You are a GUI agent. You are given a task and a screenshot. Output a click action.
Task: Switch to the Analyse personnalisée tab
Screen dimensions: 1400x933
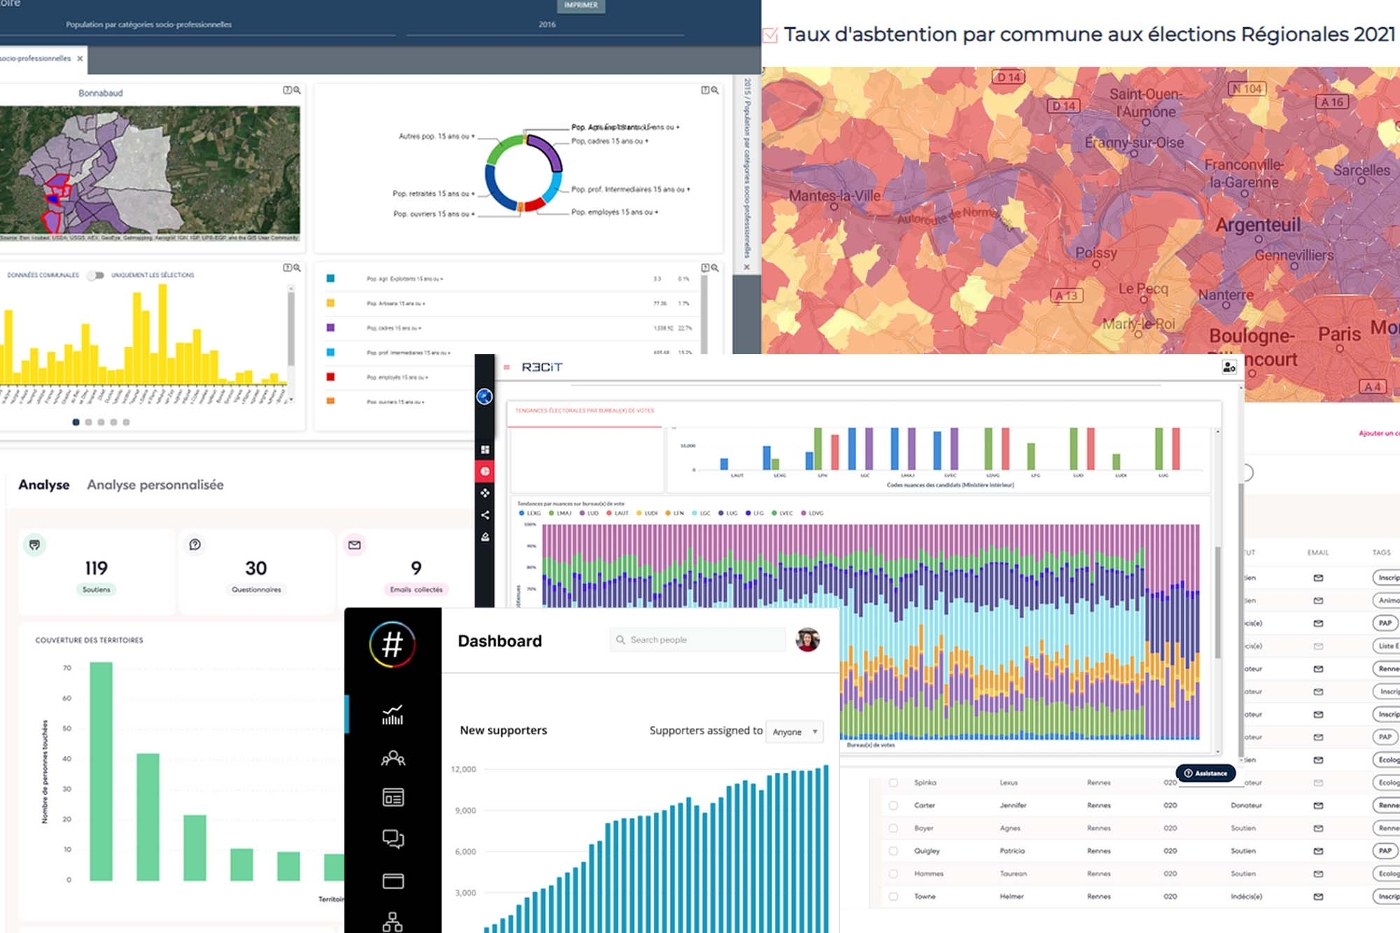click(x=155, y=485)
